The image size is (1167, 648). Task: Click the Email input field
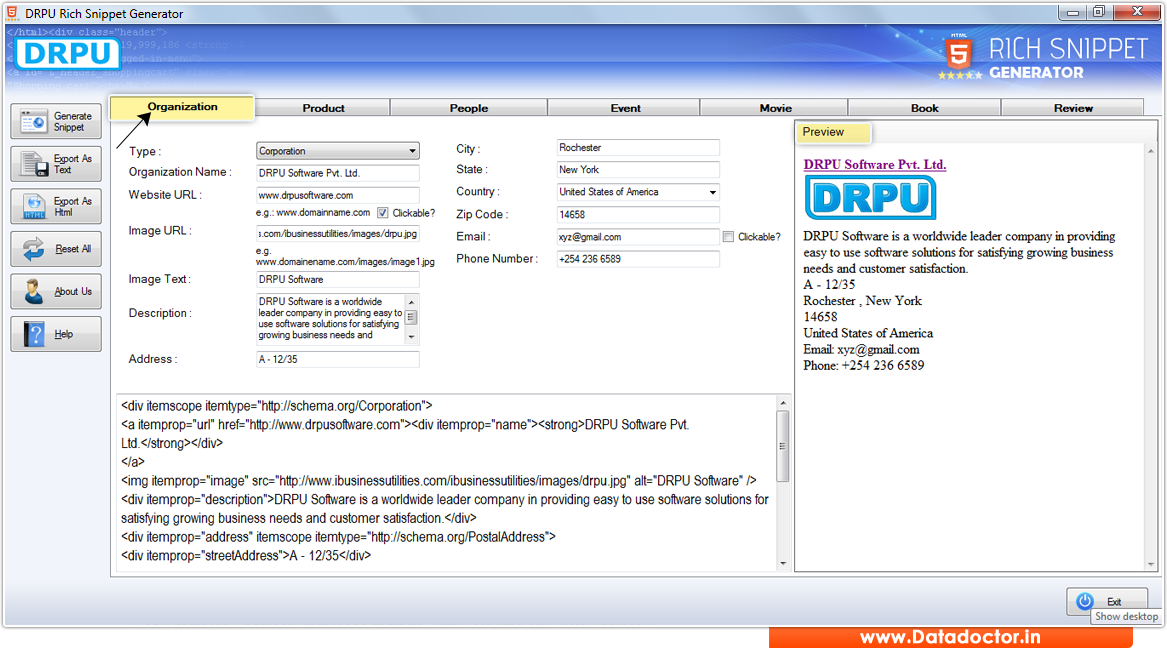pos(638,237)
